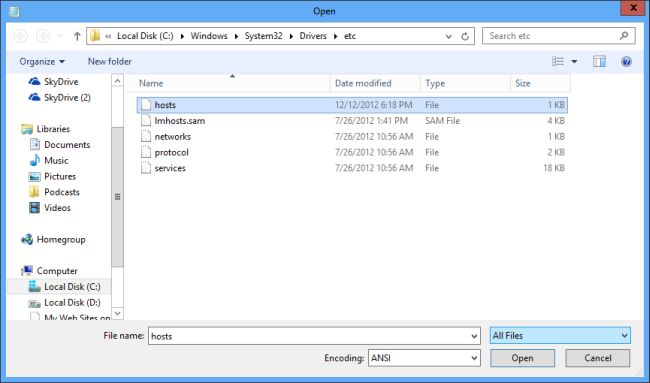Focus the Search etc box
The height and width of the screenshot is (383, 650).
point(558,36)
